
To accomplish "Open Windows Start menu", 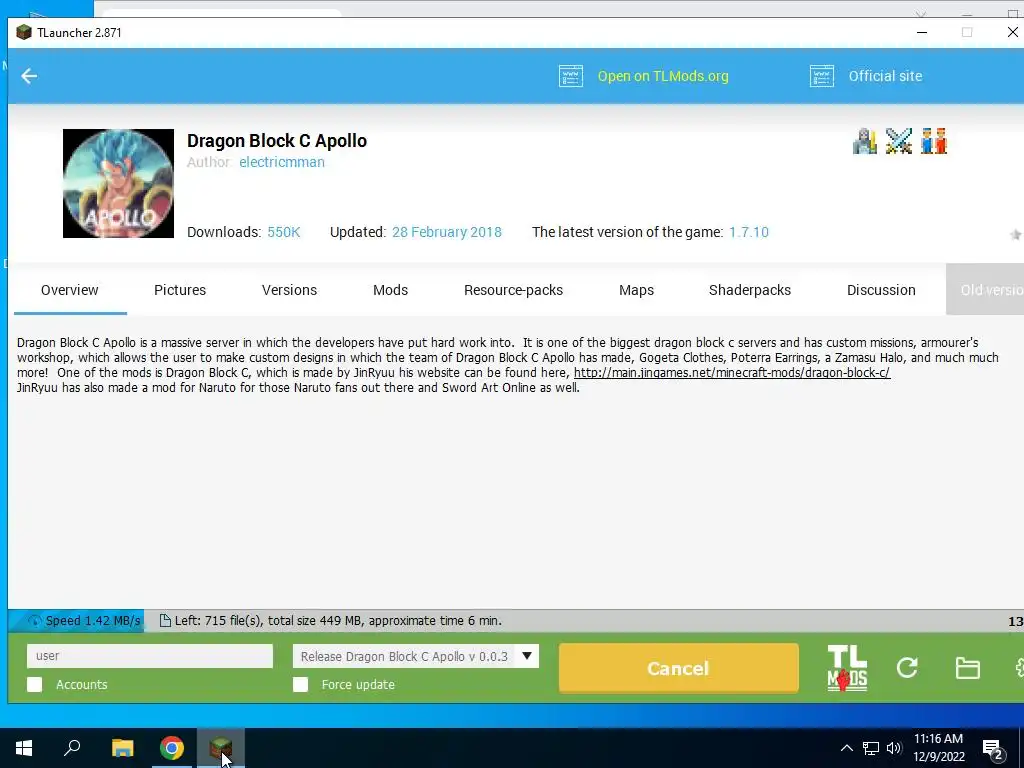I will click(24, 748).
